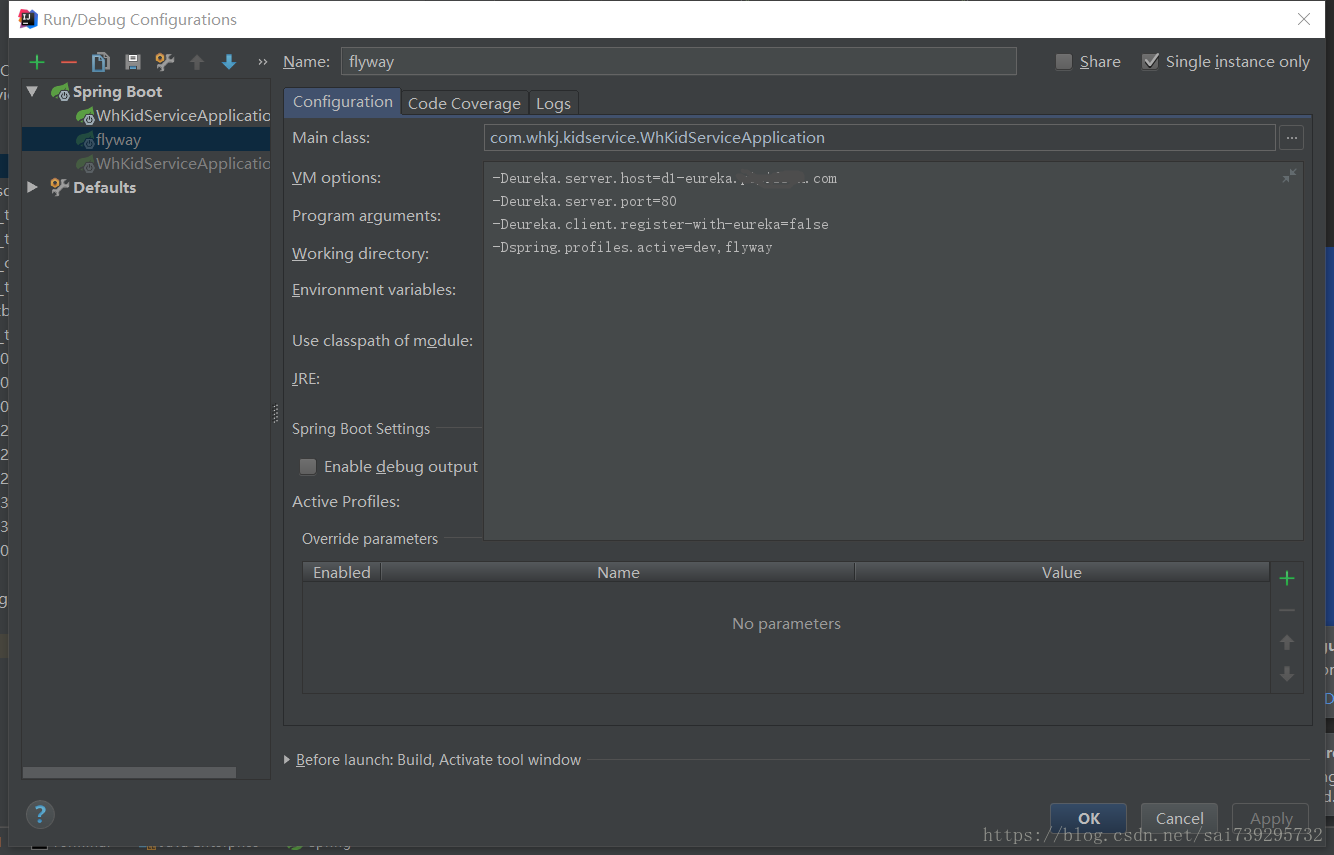Image resolution: width=1334 pixels, height=855 pixels.
Task: Show more toolbar actions with the double chevron
Action: 263,62
